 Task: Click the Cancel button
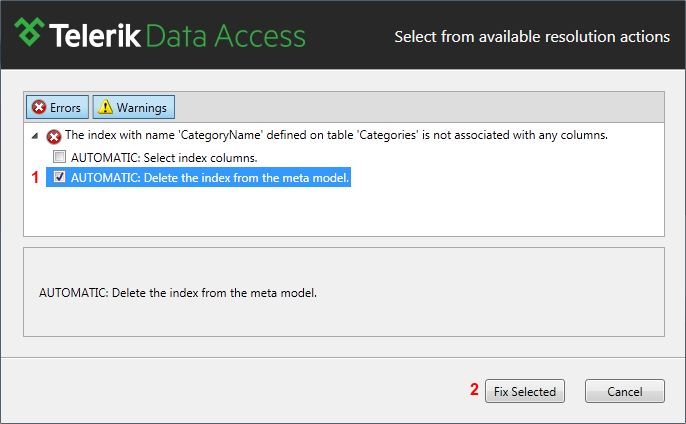[x=625, y=391]
